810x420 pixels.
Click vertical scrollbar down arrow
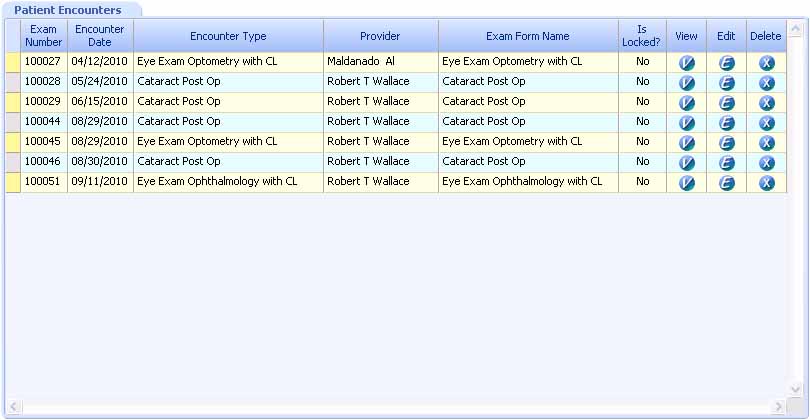point(796,389)
